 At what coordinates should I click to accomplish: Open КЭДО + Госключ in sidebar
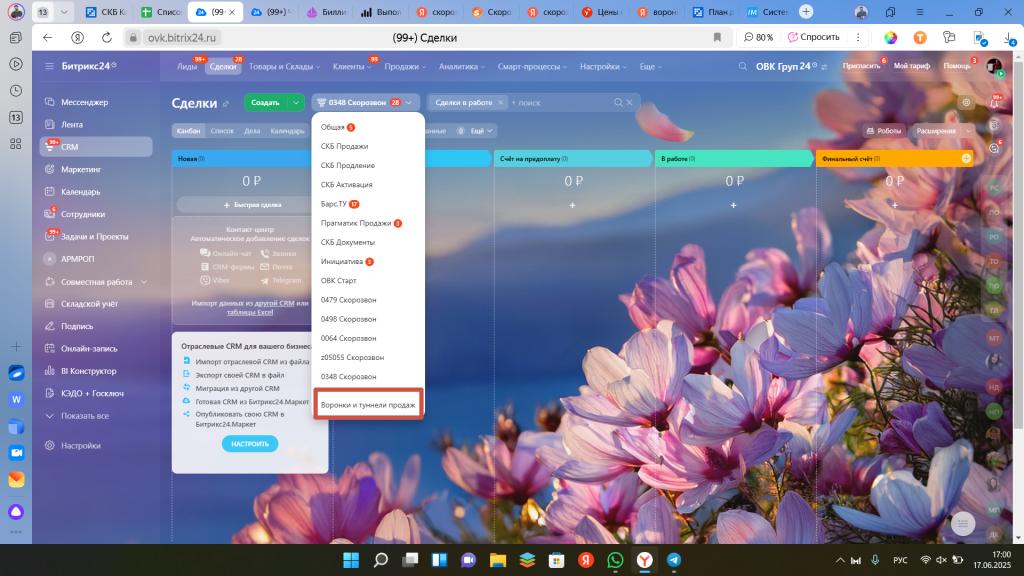[92, 393]
